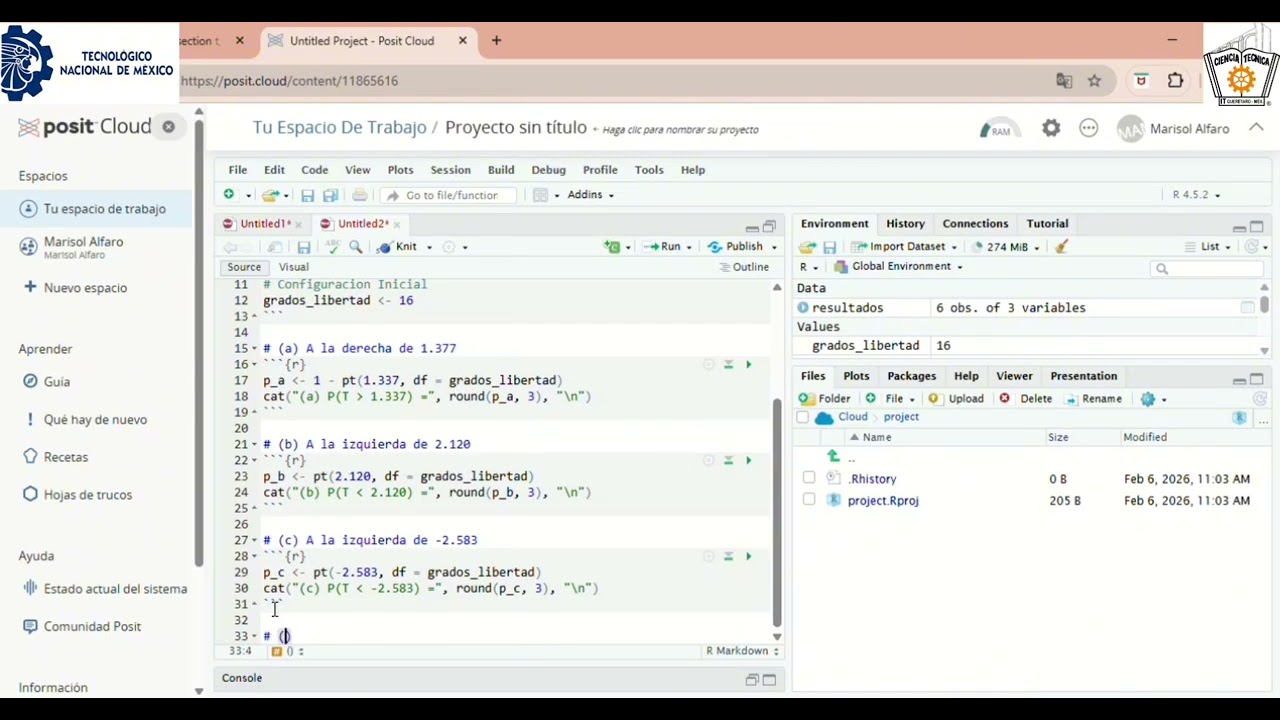Open the document options gear in the editor
The width and height of the screenshot is (1280, 720).
click(x=449, y=247)
